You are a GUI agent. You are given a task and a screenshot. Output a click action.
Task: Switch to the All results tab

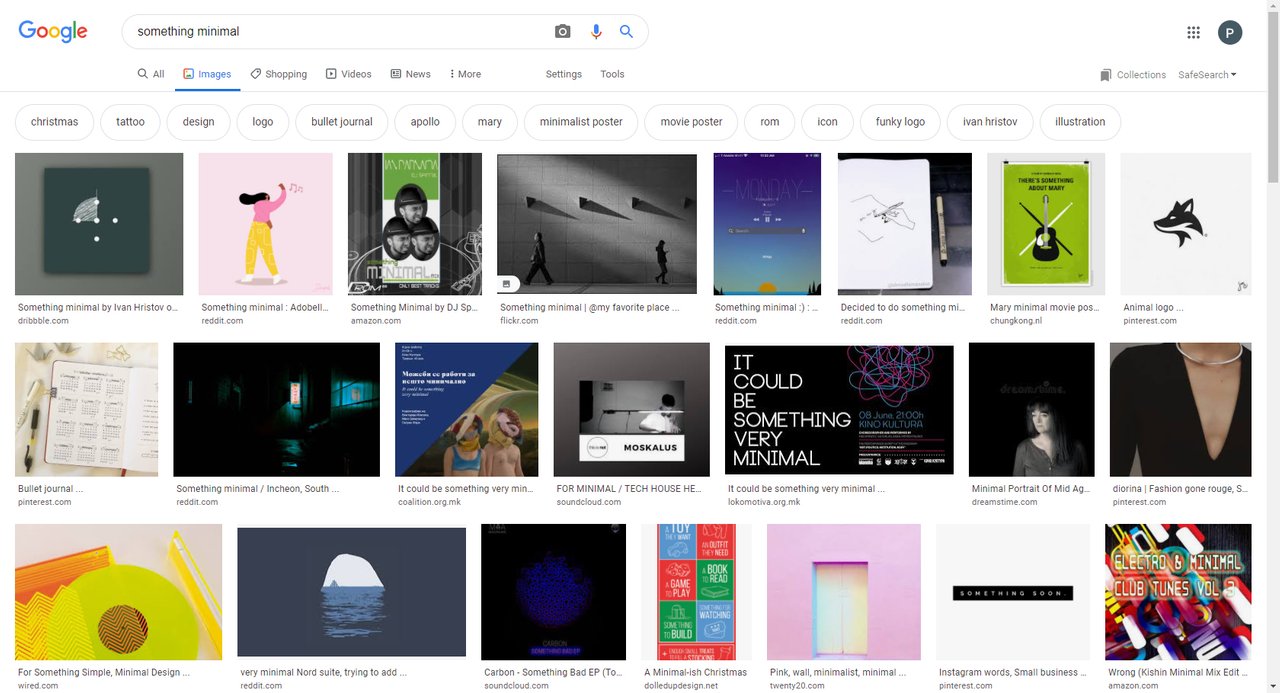pos(151,74)
